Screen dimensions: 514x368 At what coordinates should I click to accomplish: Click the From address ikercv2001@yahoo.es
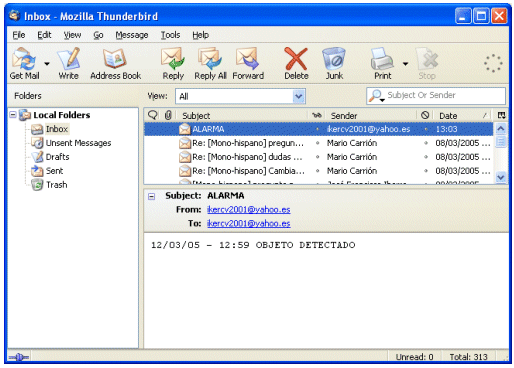[249, 210]
